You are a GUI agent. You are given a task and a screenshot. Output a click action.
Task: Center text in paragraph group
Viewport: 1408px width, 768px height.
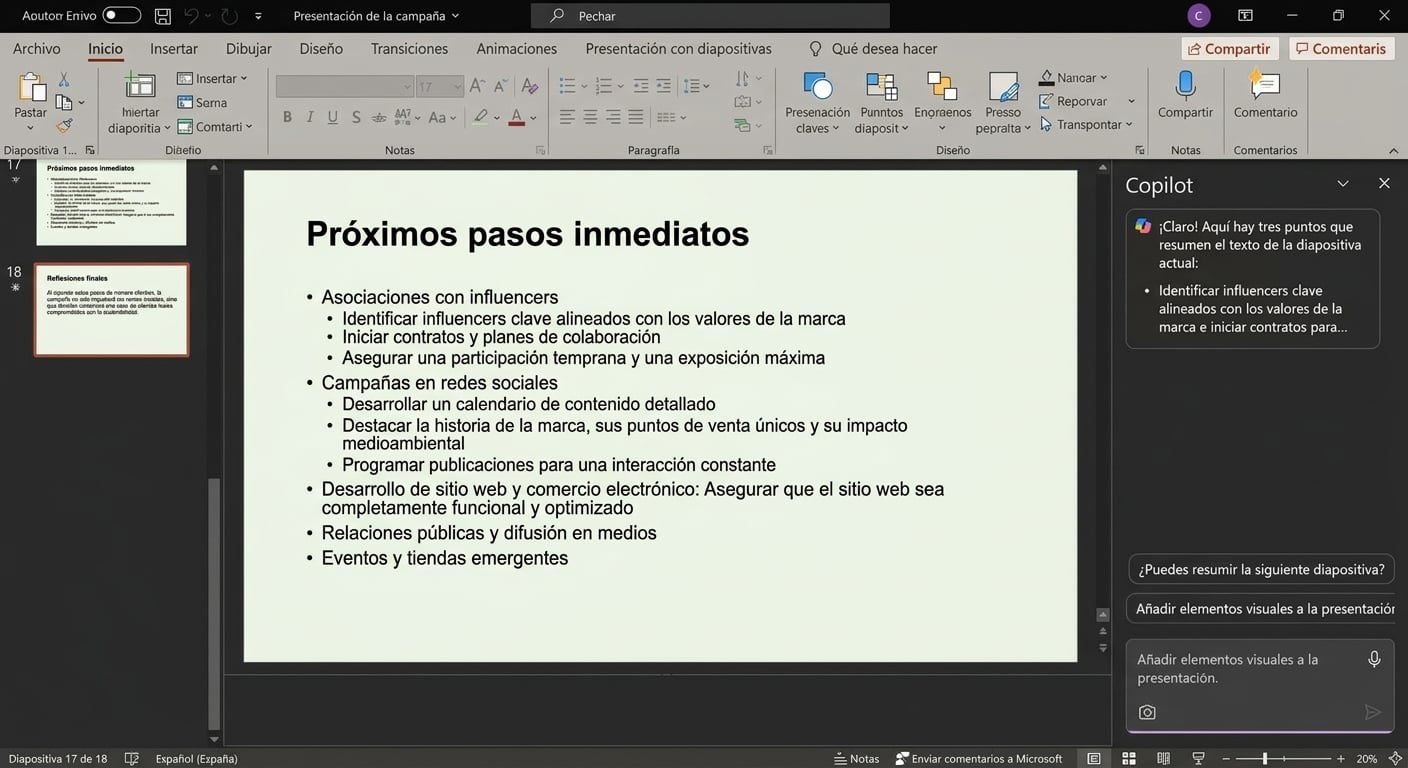tap(590, 117)
